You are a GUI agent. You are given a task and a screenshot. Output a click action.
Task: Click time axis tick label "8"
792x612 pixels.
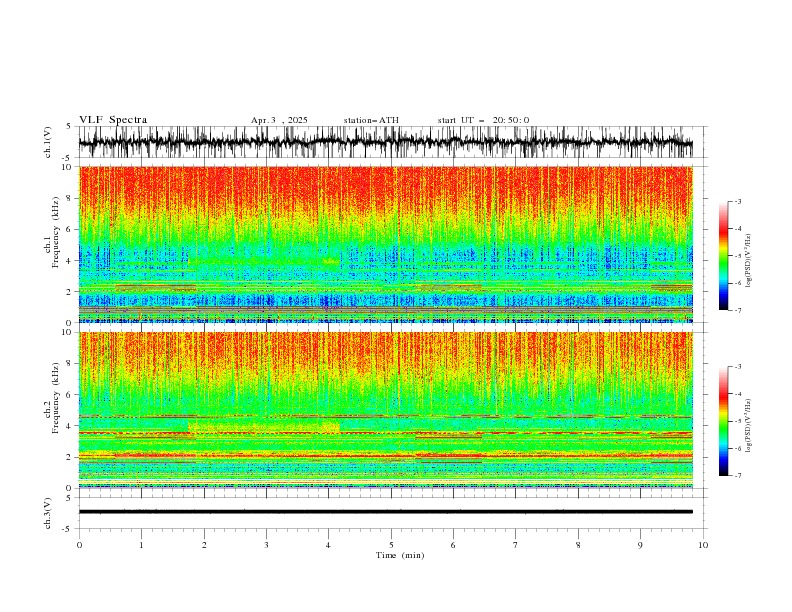pos(578,545)
